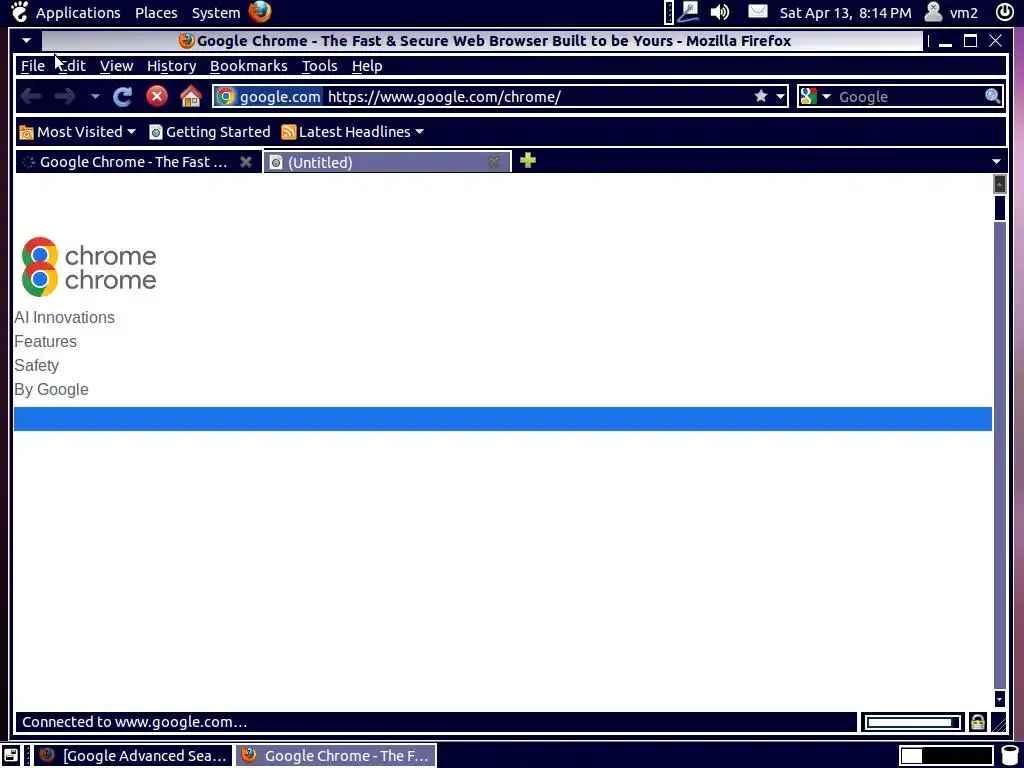
Task: Open the window menu arrow in title bar
Action: pyautogui.click(x=26, y=40)
